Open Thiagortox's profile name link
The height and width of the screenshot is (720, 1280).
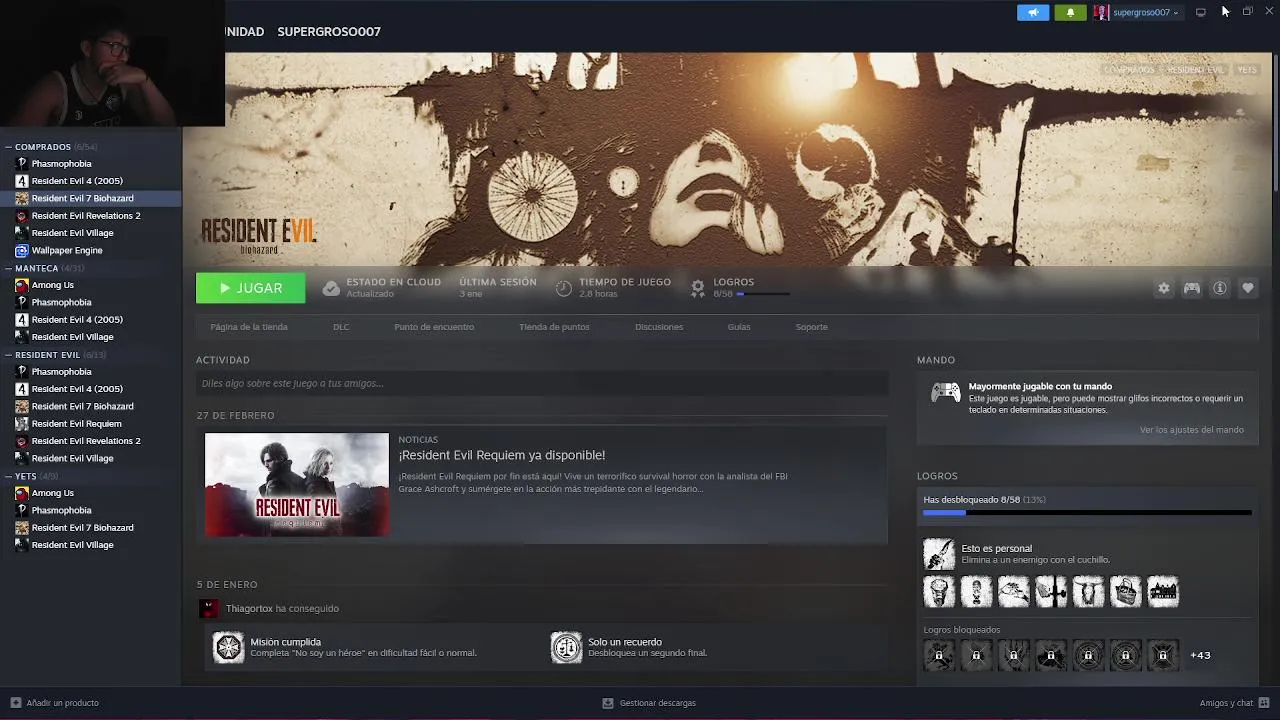click(249, 608)
